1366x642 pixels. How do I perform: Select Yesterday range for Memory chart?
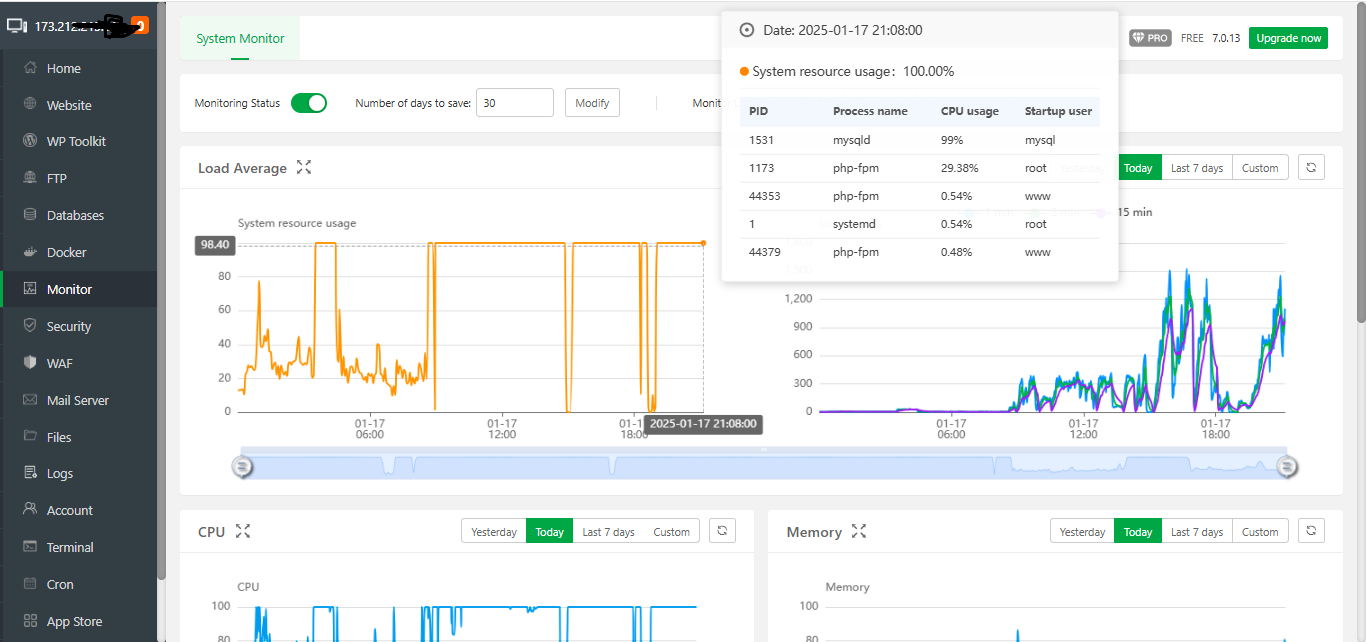(1083, 532)
